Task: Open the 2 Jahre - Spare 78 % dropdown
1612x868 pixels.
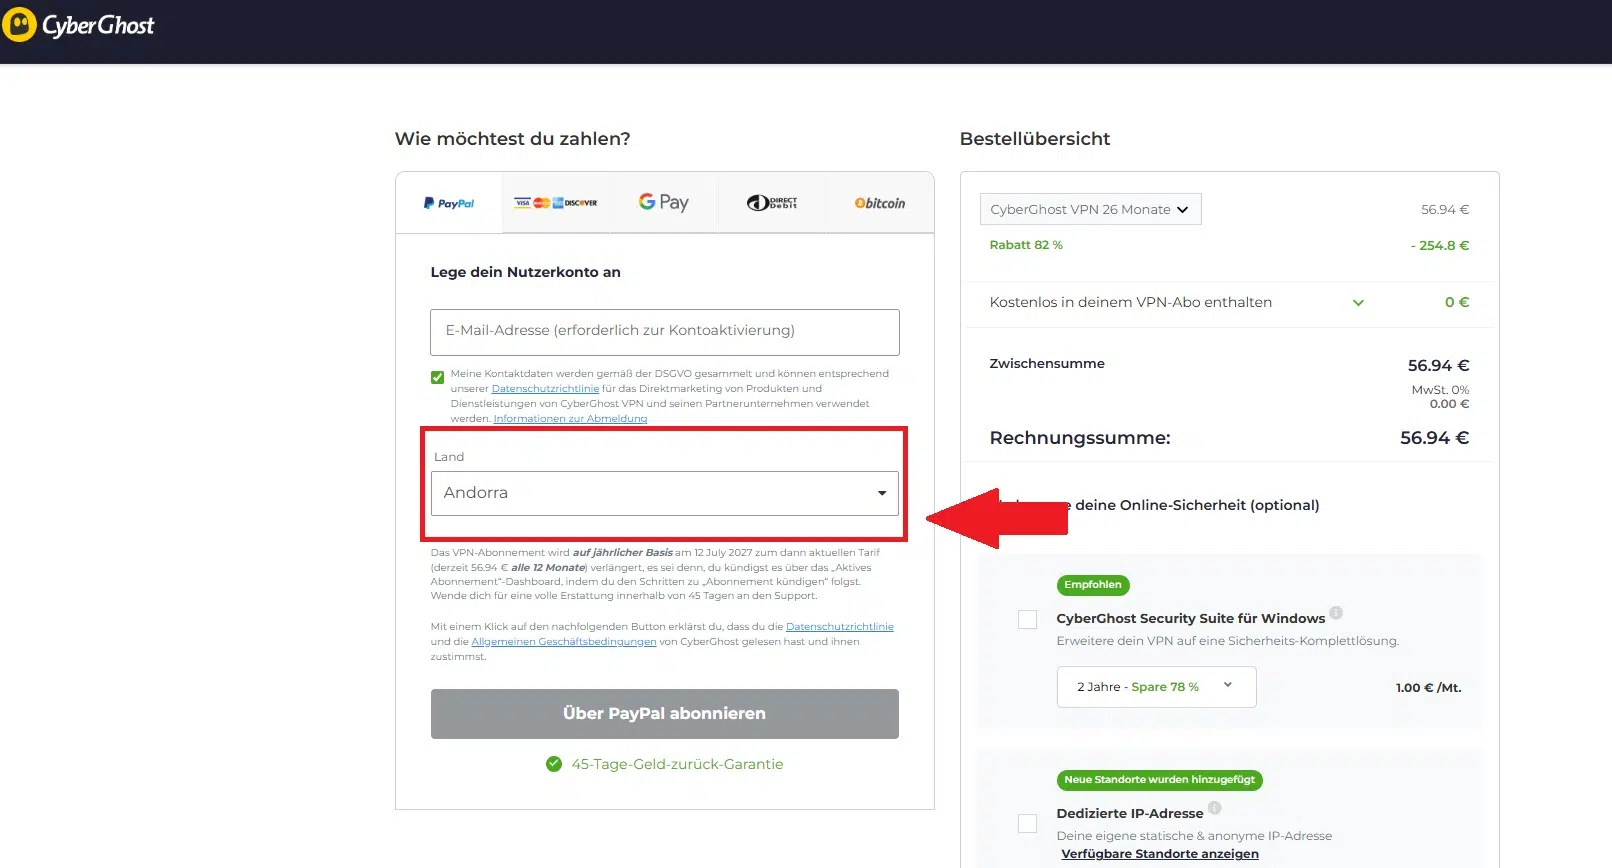Action: 1157,687
